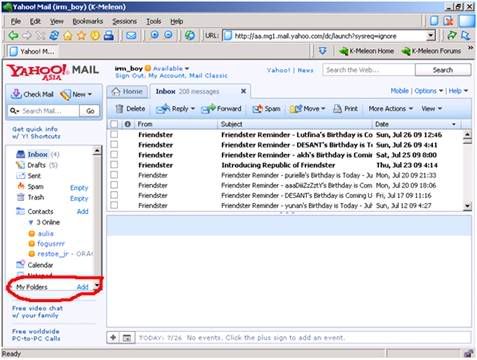Open the Options dropdown

(x=429, y=91)
